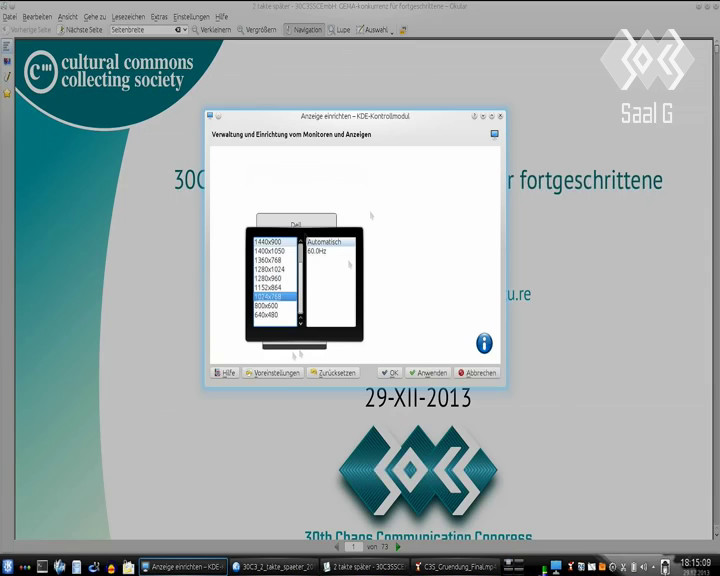Select the 640x480 resolution
720x576 pixels.
275,315
